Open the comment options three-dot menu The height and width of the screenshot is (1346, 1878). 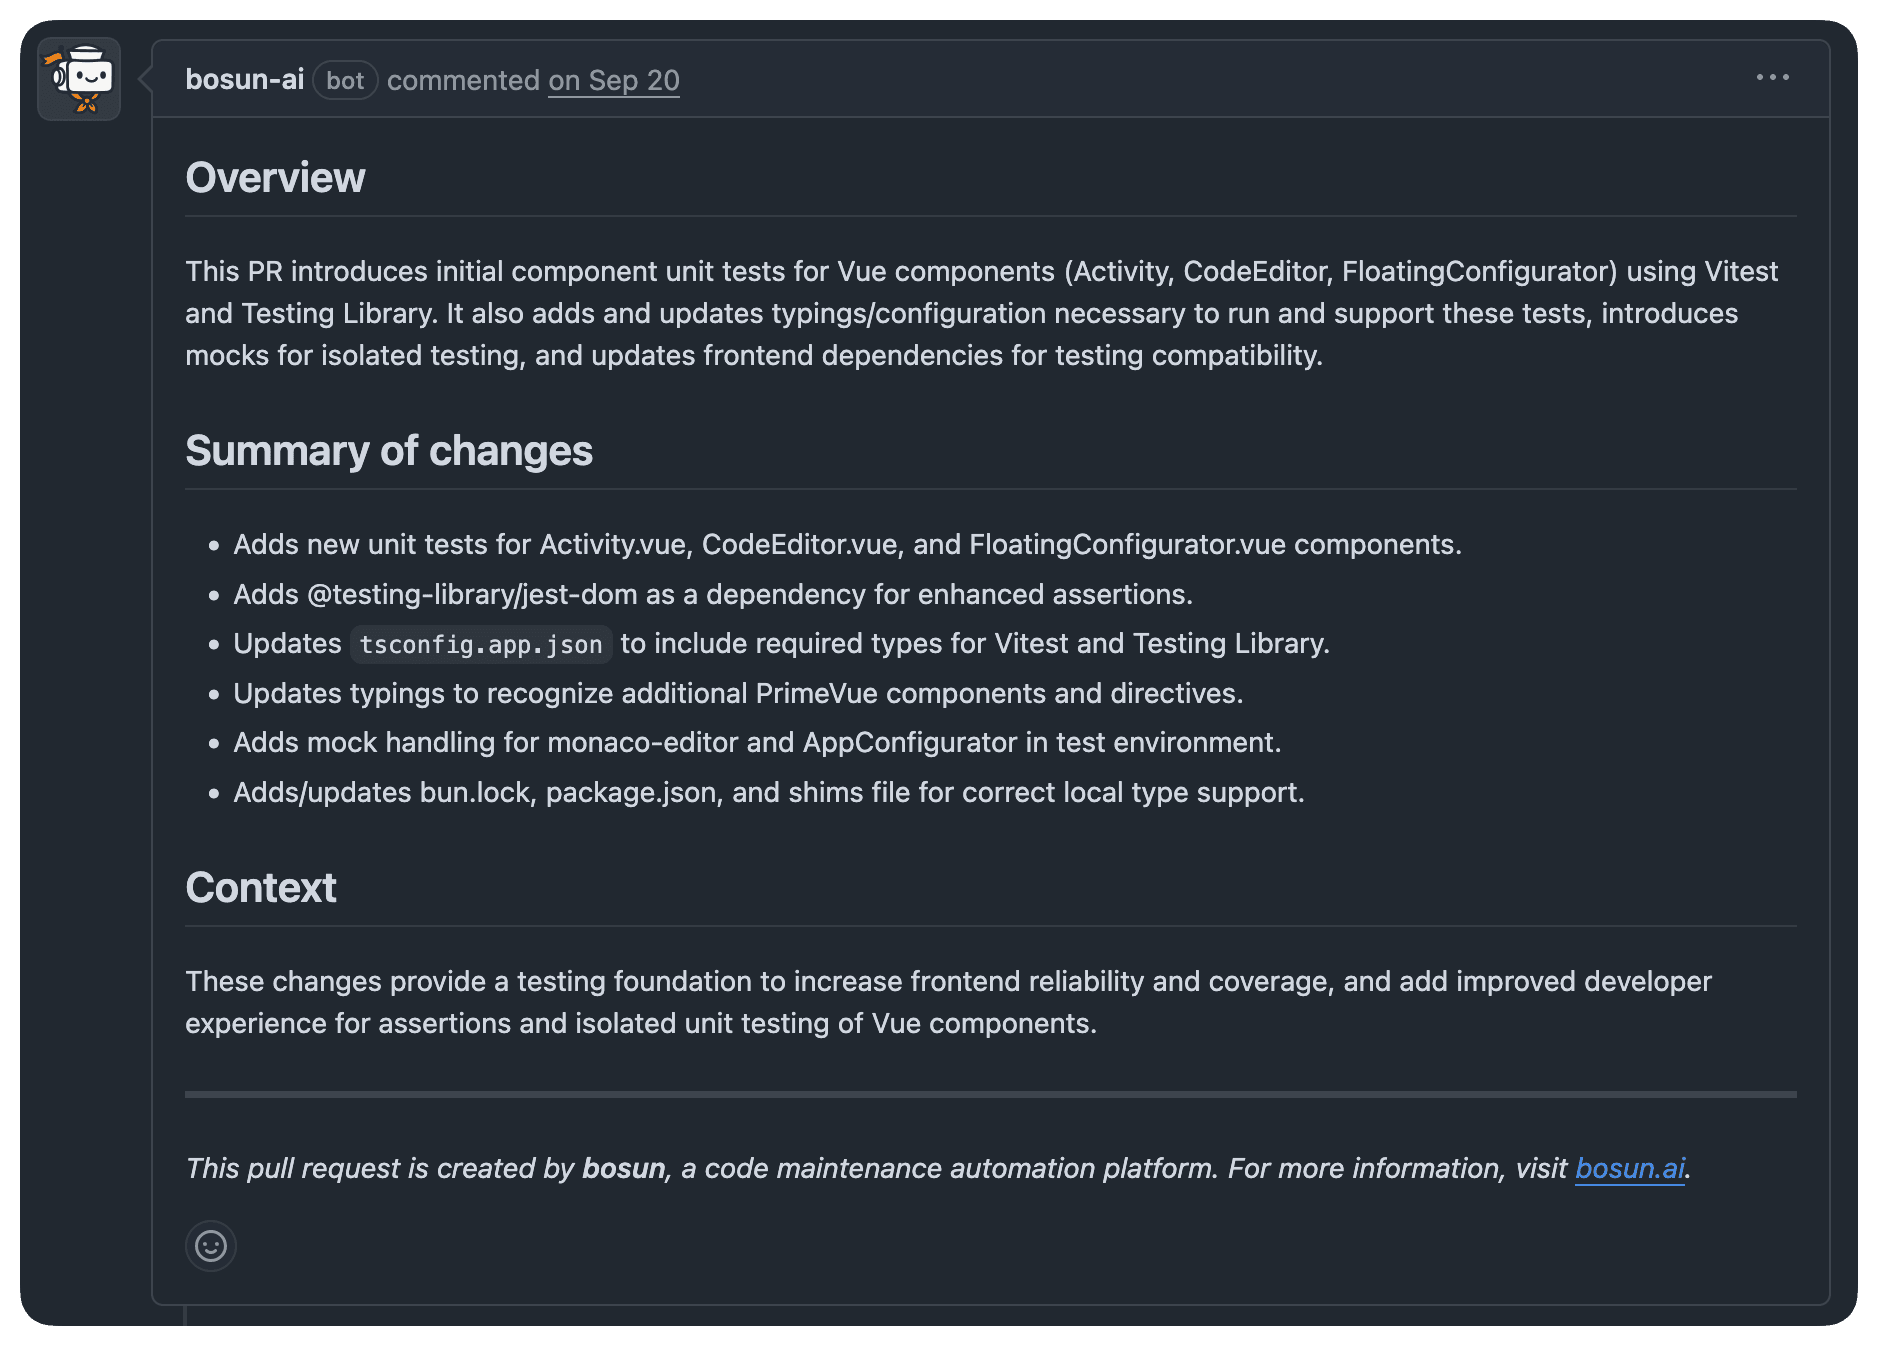click(1772, 78)
